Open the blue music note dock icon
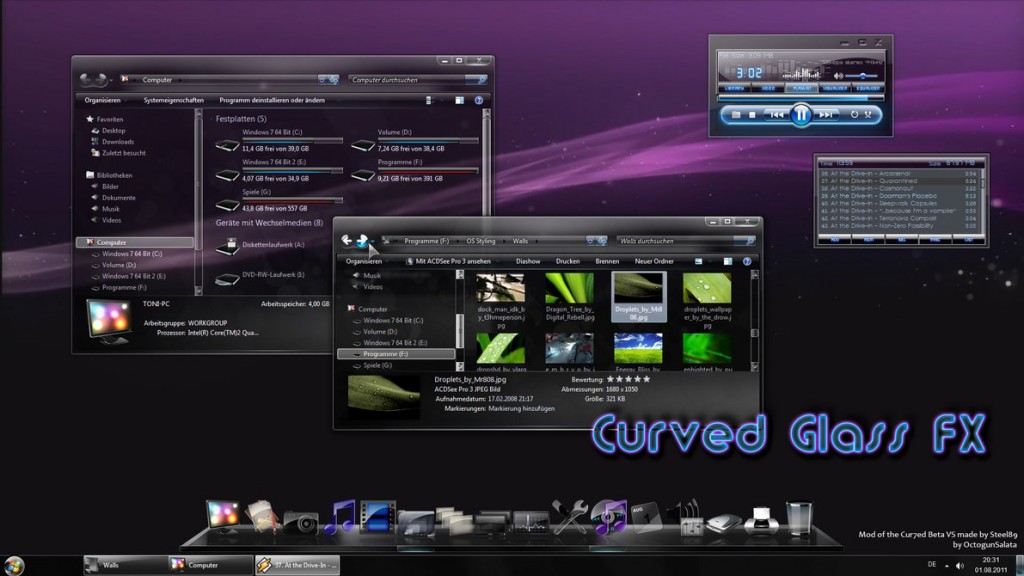1024x576 pixels. click(x=340, y=517)
